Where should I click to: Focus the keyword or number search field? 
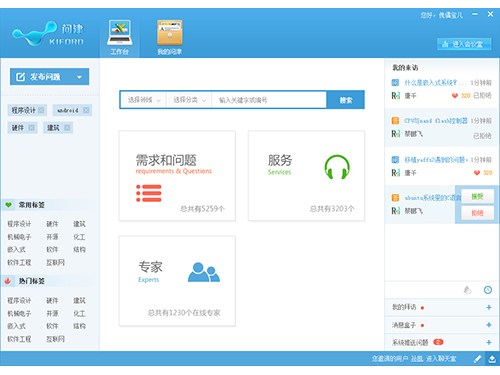(269, 100)
